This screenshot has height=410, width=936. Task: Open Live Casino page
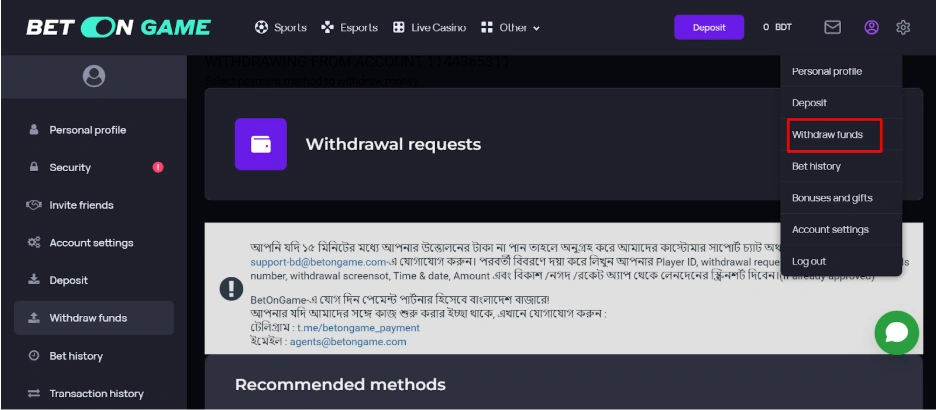click(429, 28)
